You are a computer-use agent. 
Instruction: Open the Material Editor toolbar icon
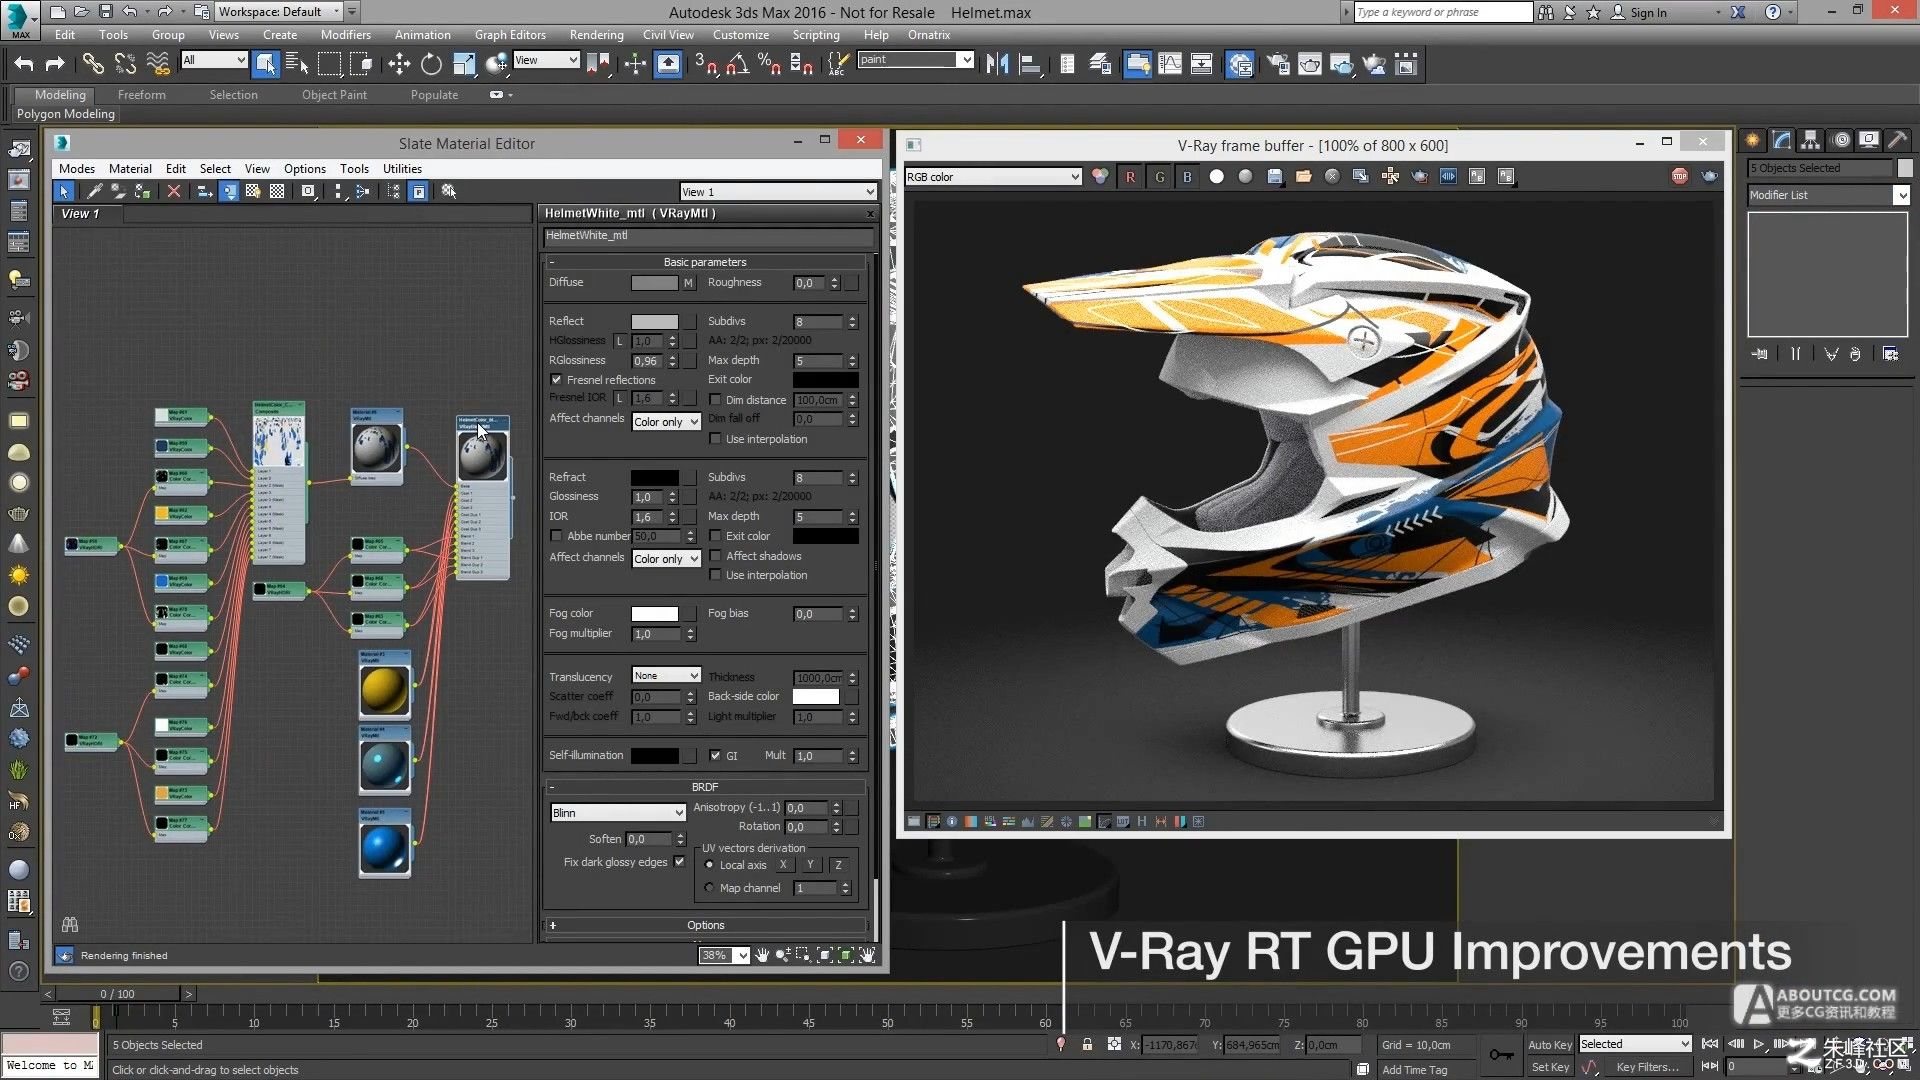click(1240, 64)
